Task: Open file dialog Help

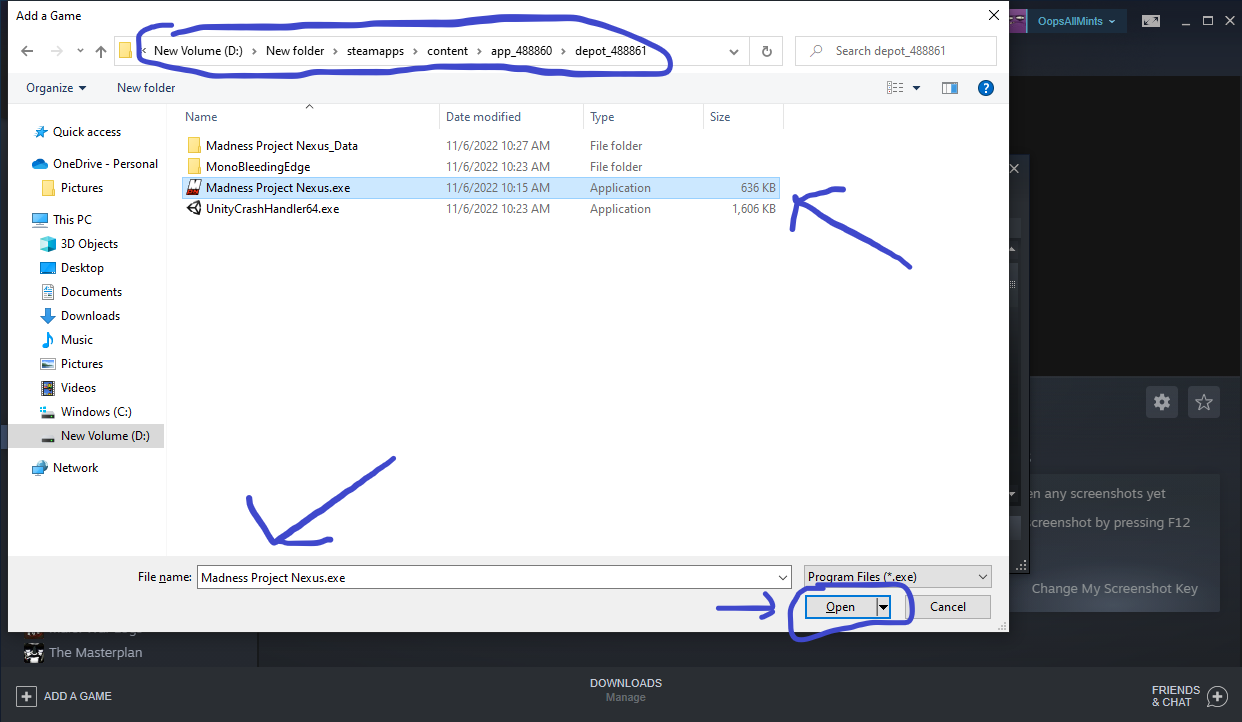Action: coord(986,88)
